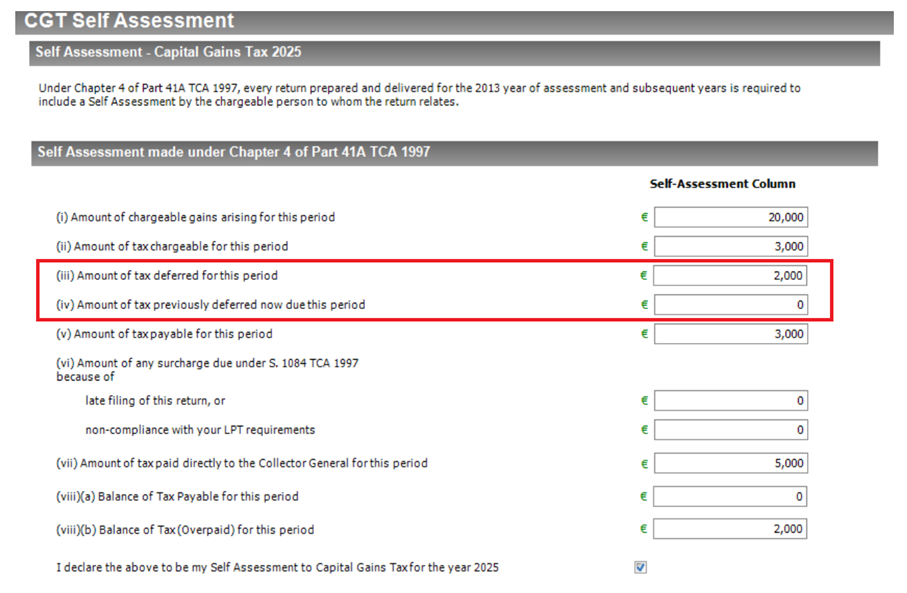Click label 'late filing of this return, or'

point(155,401)
